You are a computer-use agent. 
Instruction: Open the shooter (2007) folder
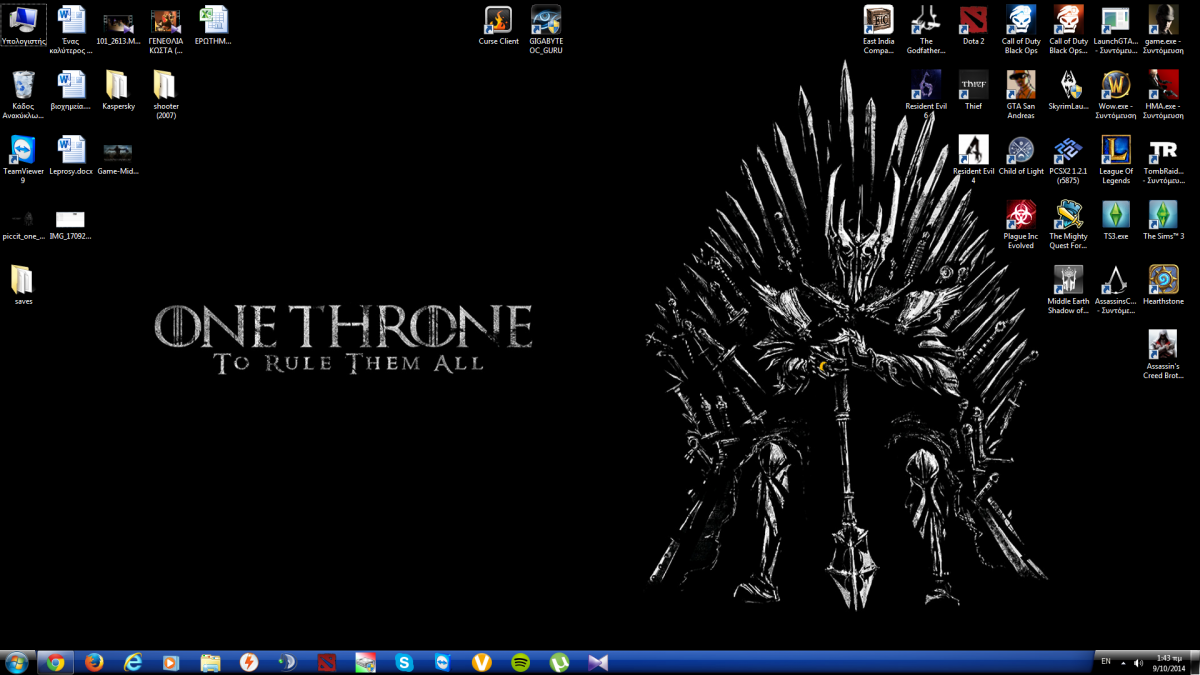[x=166, y=95]
